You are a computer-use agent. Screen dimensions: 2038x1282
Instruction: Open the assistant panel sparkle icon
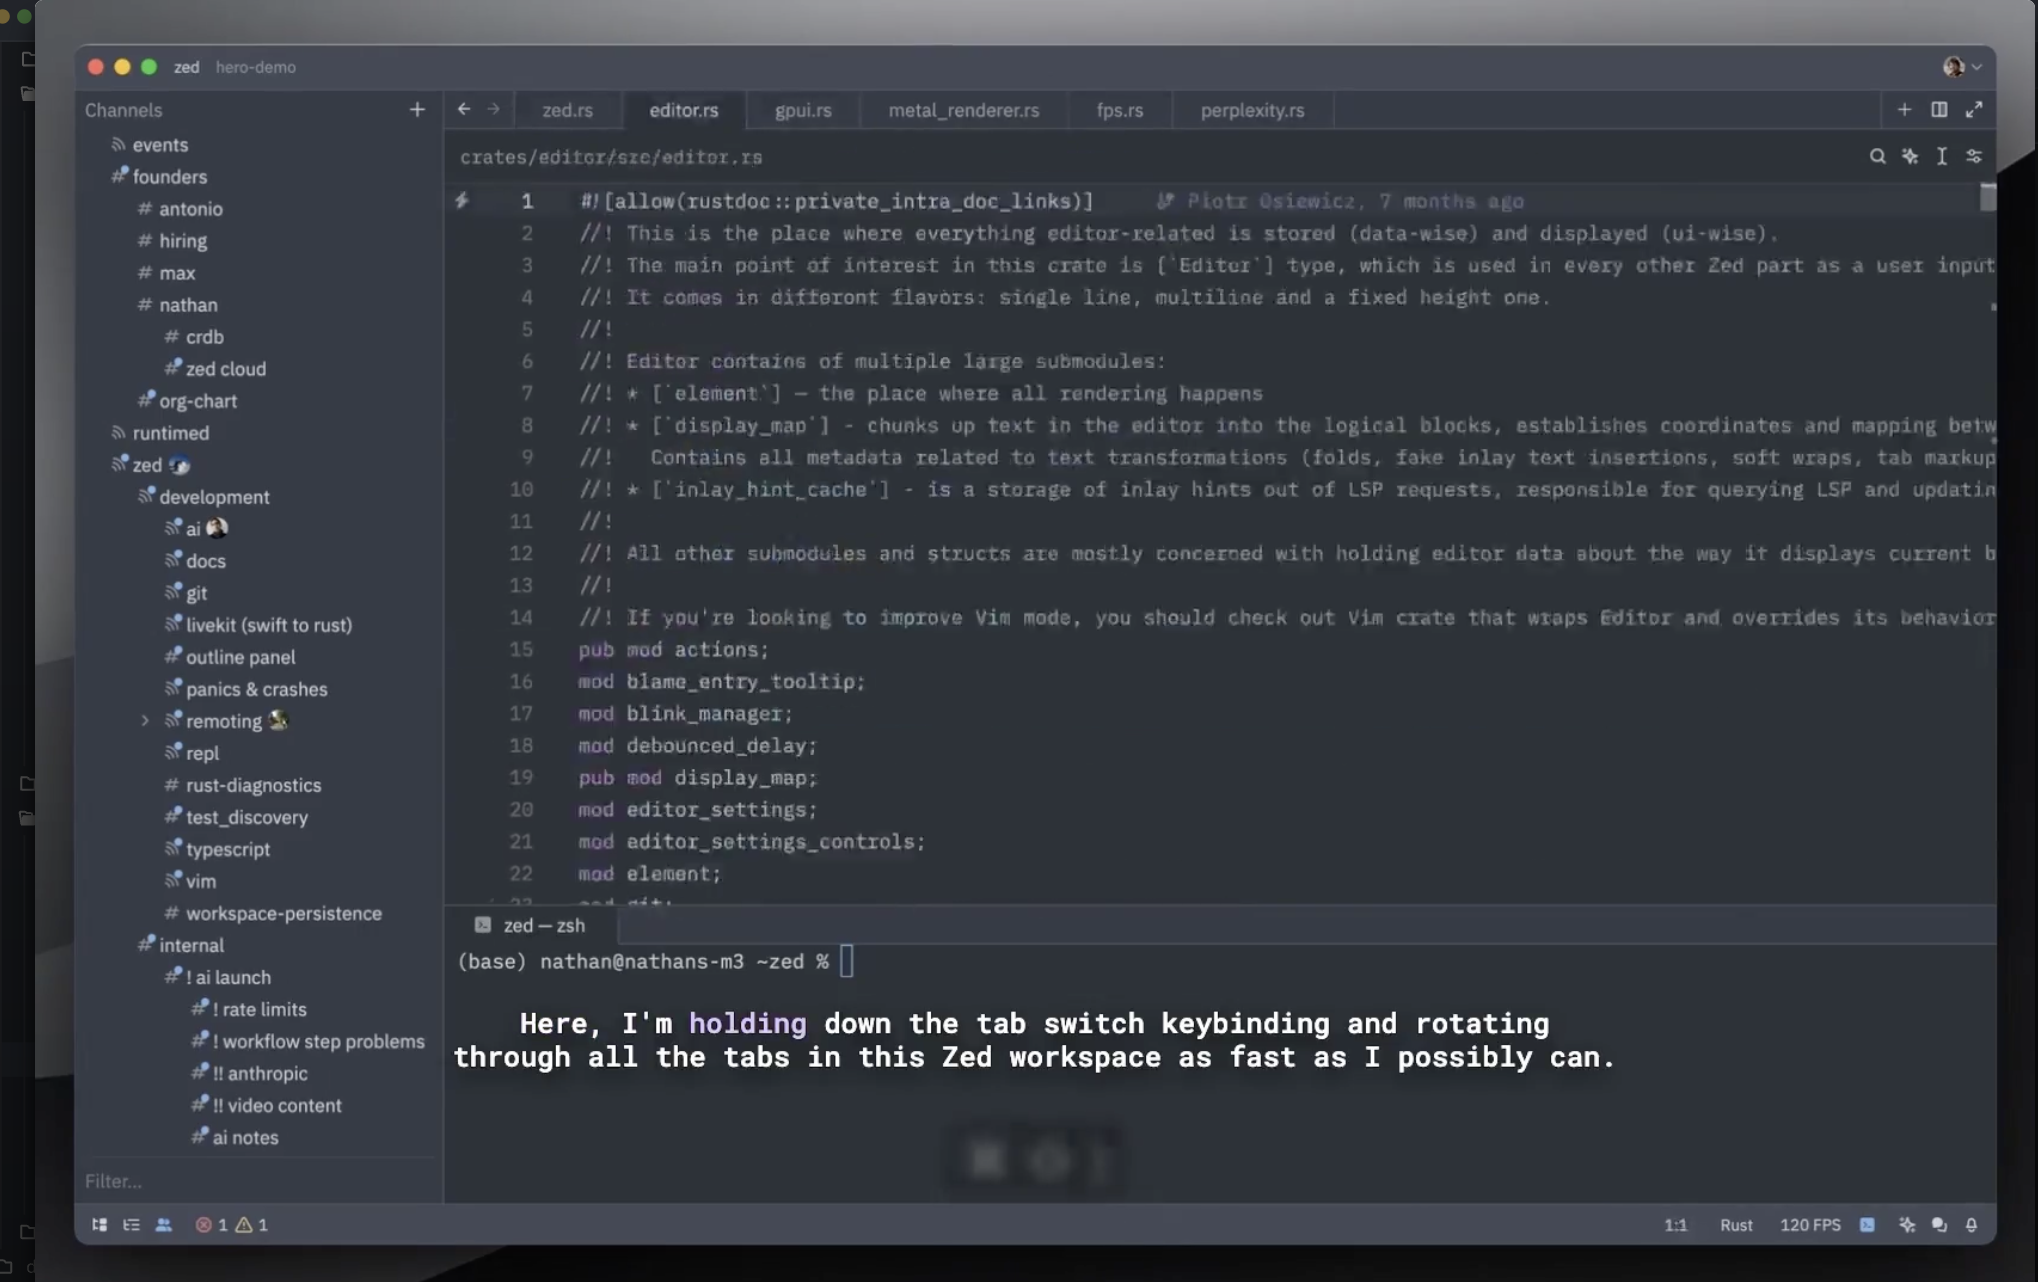coord(1907,1224)
